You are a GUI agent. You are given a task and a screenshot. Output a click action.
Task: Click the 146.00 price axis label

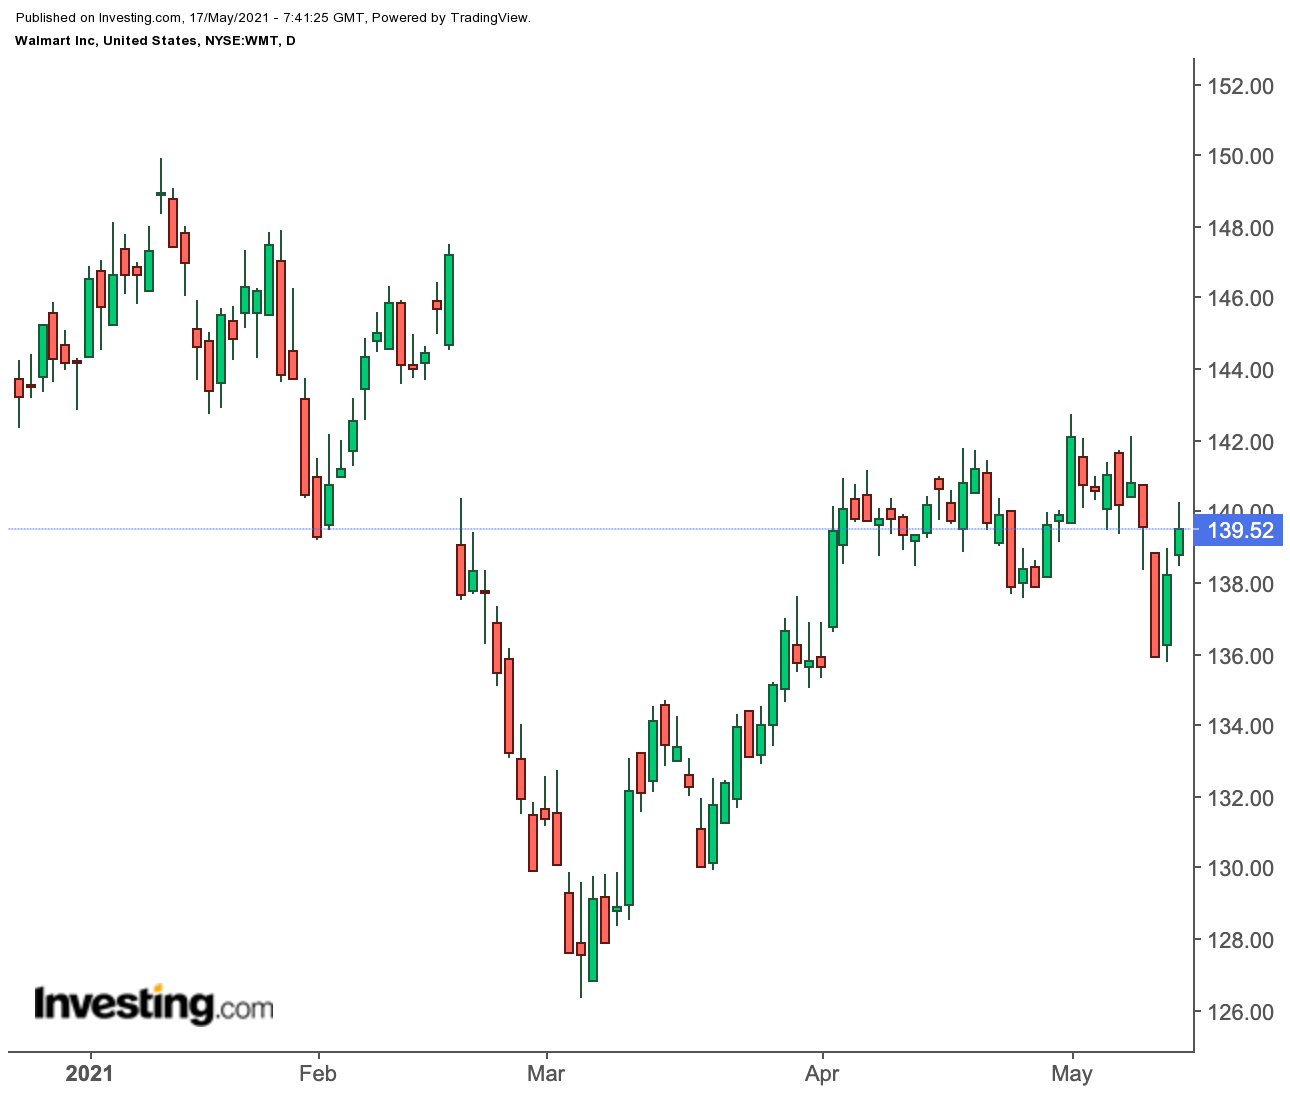pyautogui.click(x=1241, y=299)
